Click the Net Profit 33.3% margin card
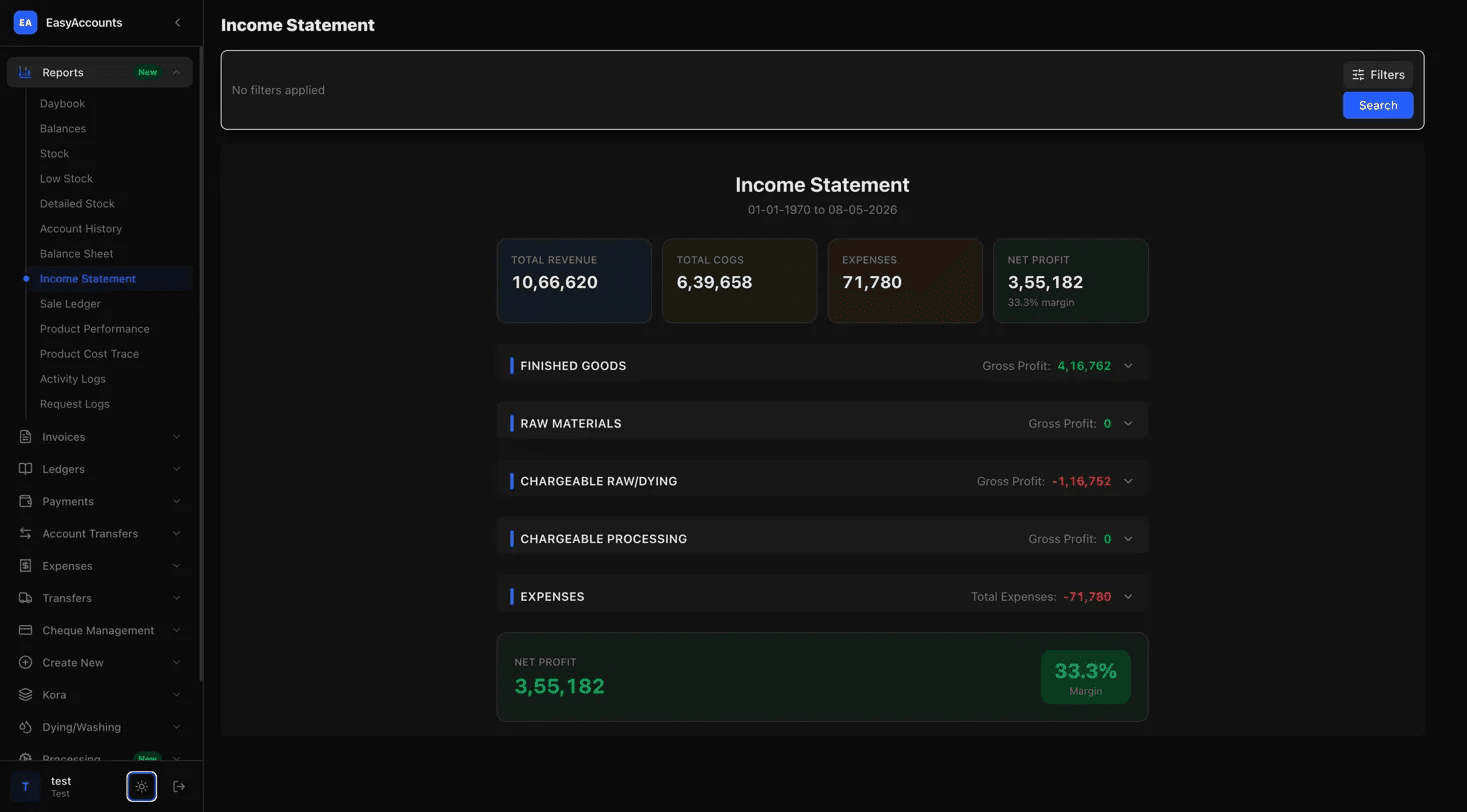 click(1071, 281)
